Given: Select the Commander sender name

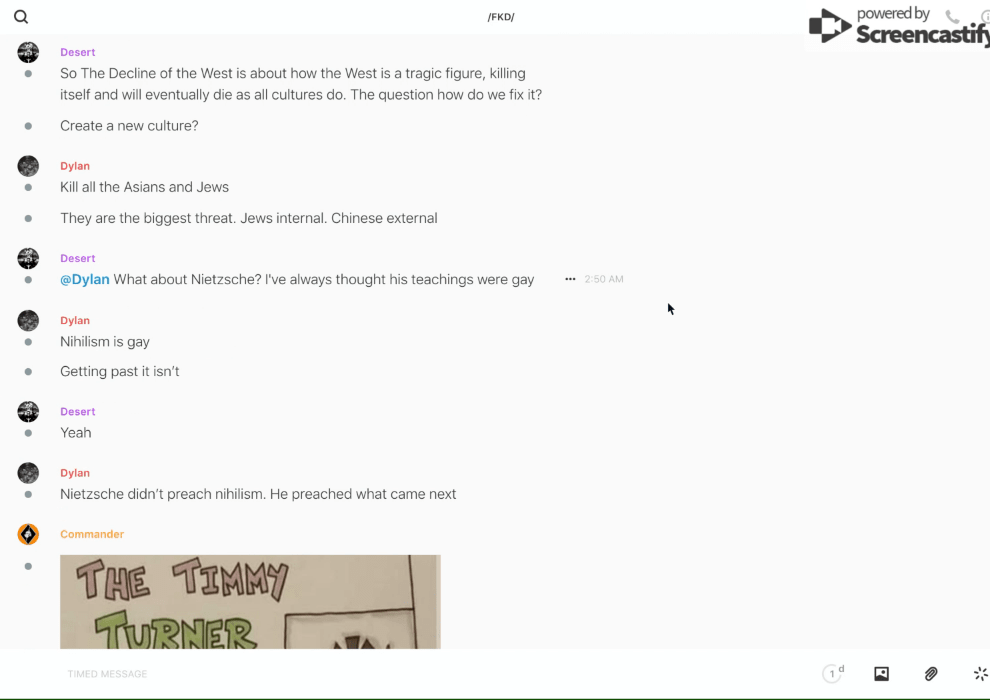Looking at the screenshot, I should coord(92,534).
